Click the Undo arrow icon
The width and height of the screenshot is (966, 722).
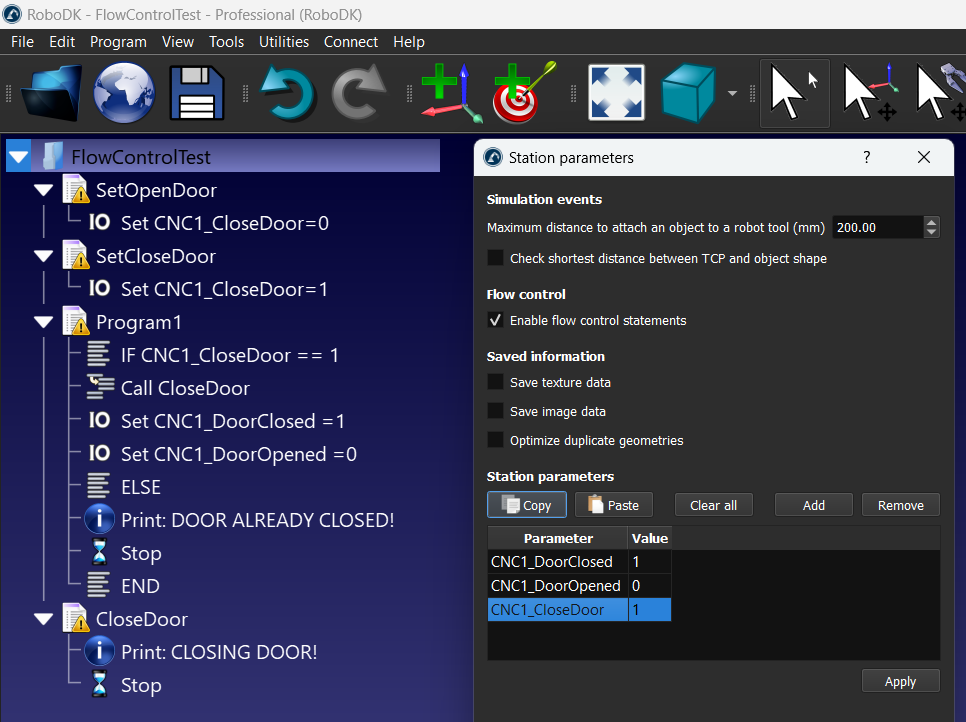coord(288,93)
